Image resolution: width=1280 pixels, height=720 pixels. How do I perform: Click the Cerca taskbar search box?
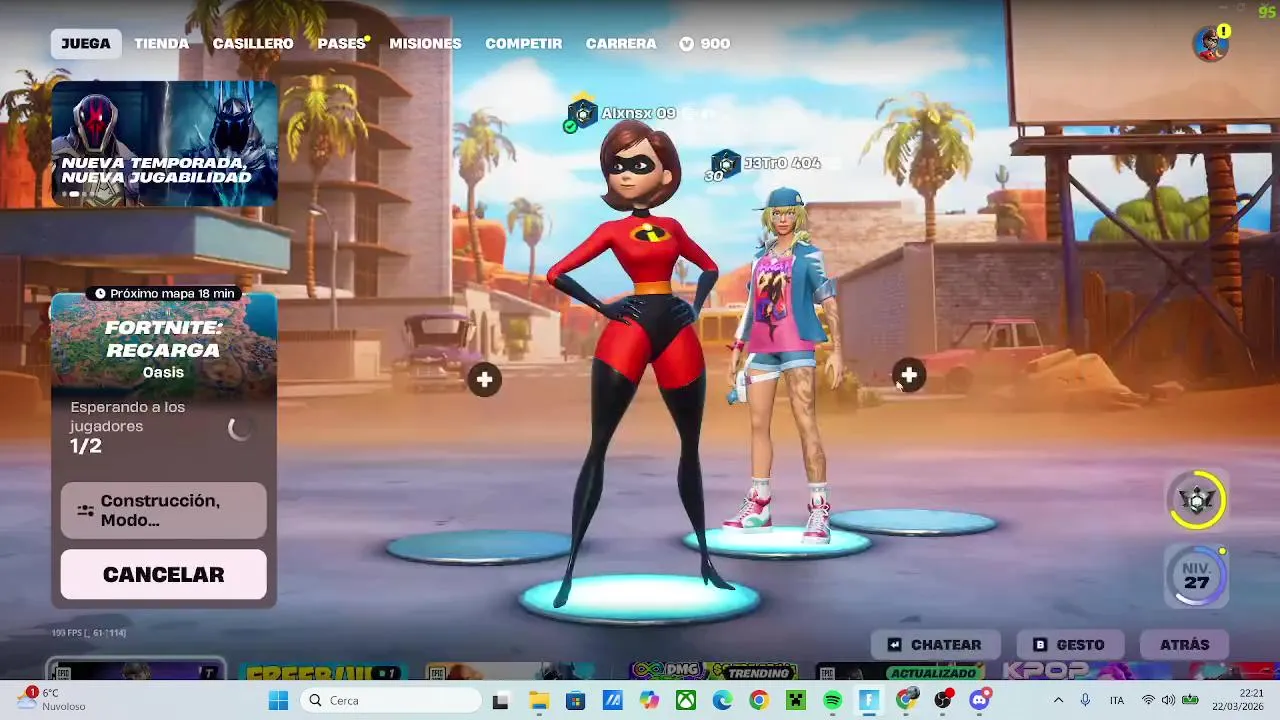[x=390, y=700]
